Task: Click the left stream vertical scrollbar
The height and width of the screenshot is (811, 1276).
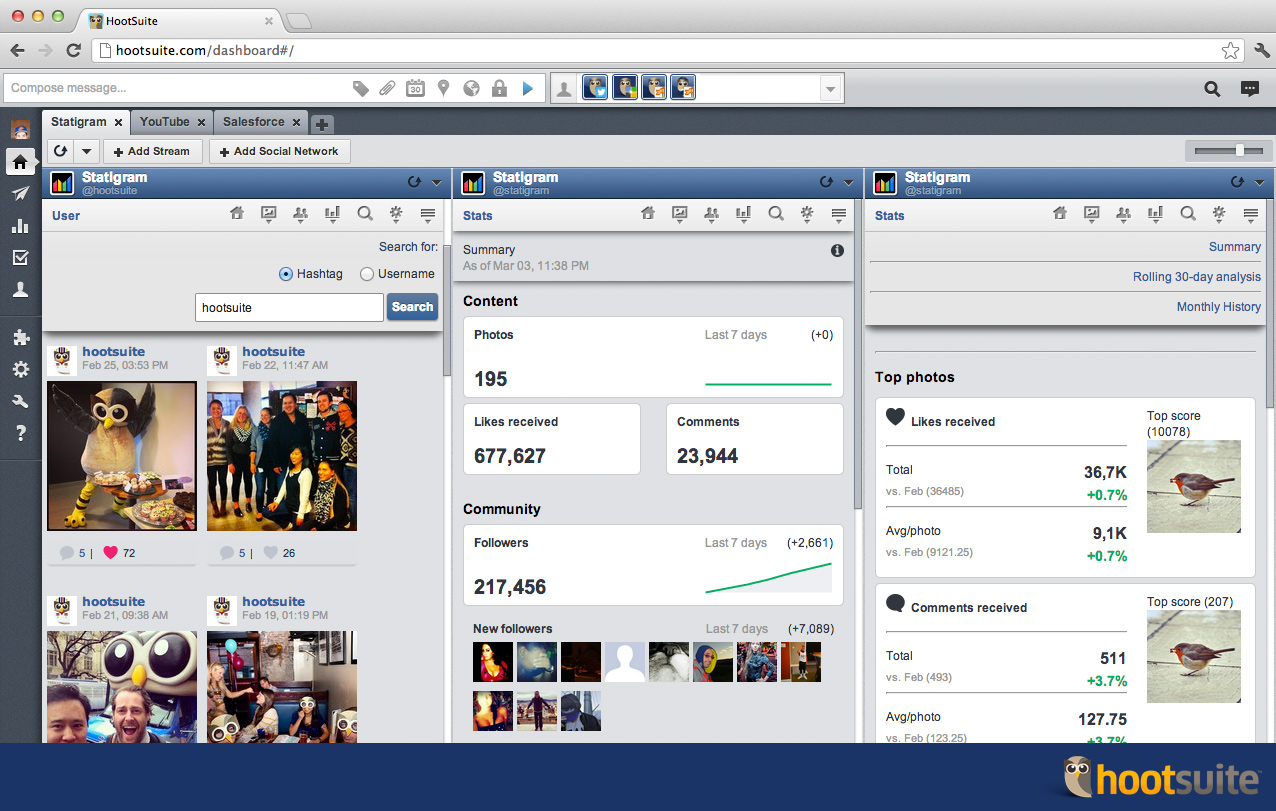Action: [447, 310]
